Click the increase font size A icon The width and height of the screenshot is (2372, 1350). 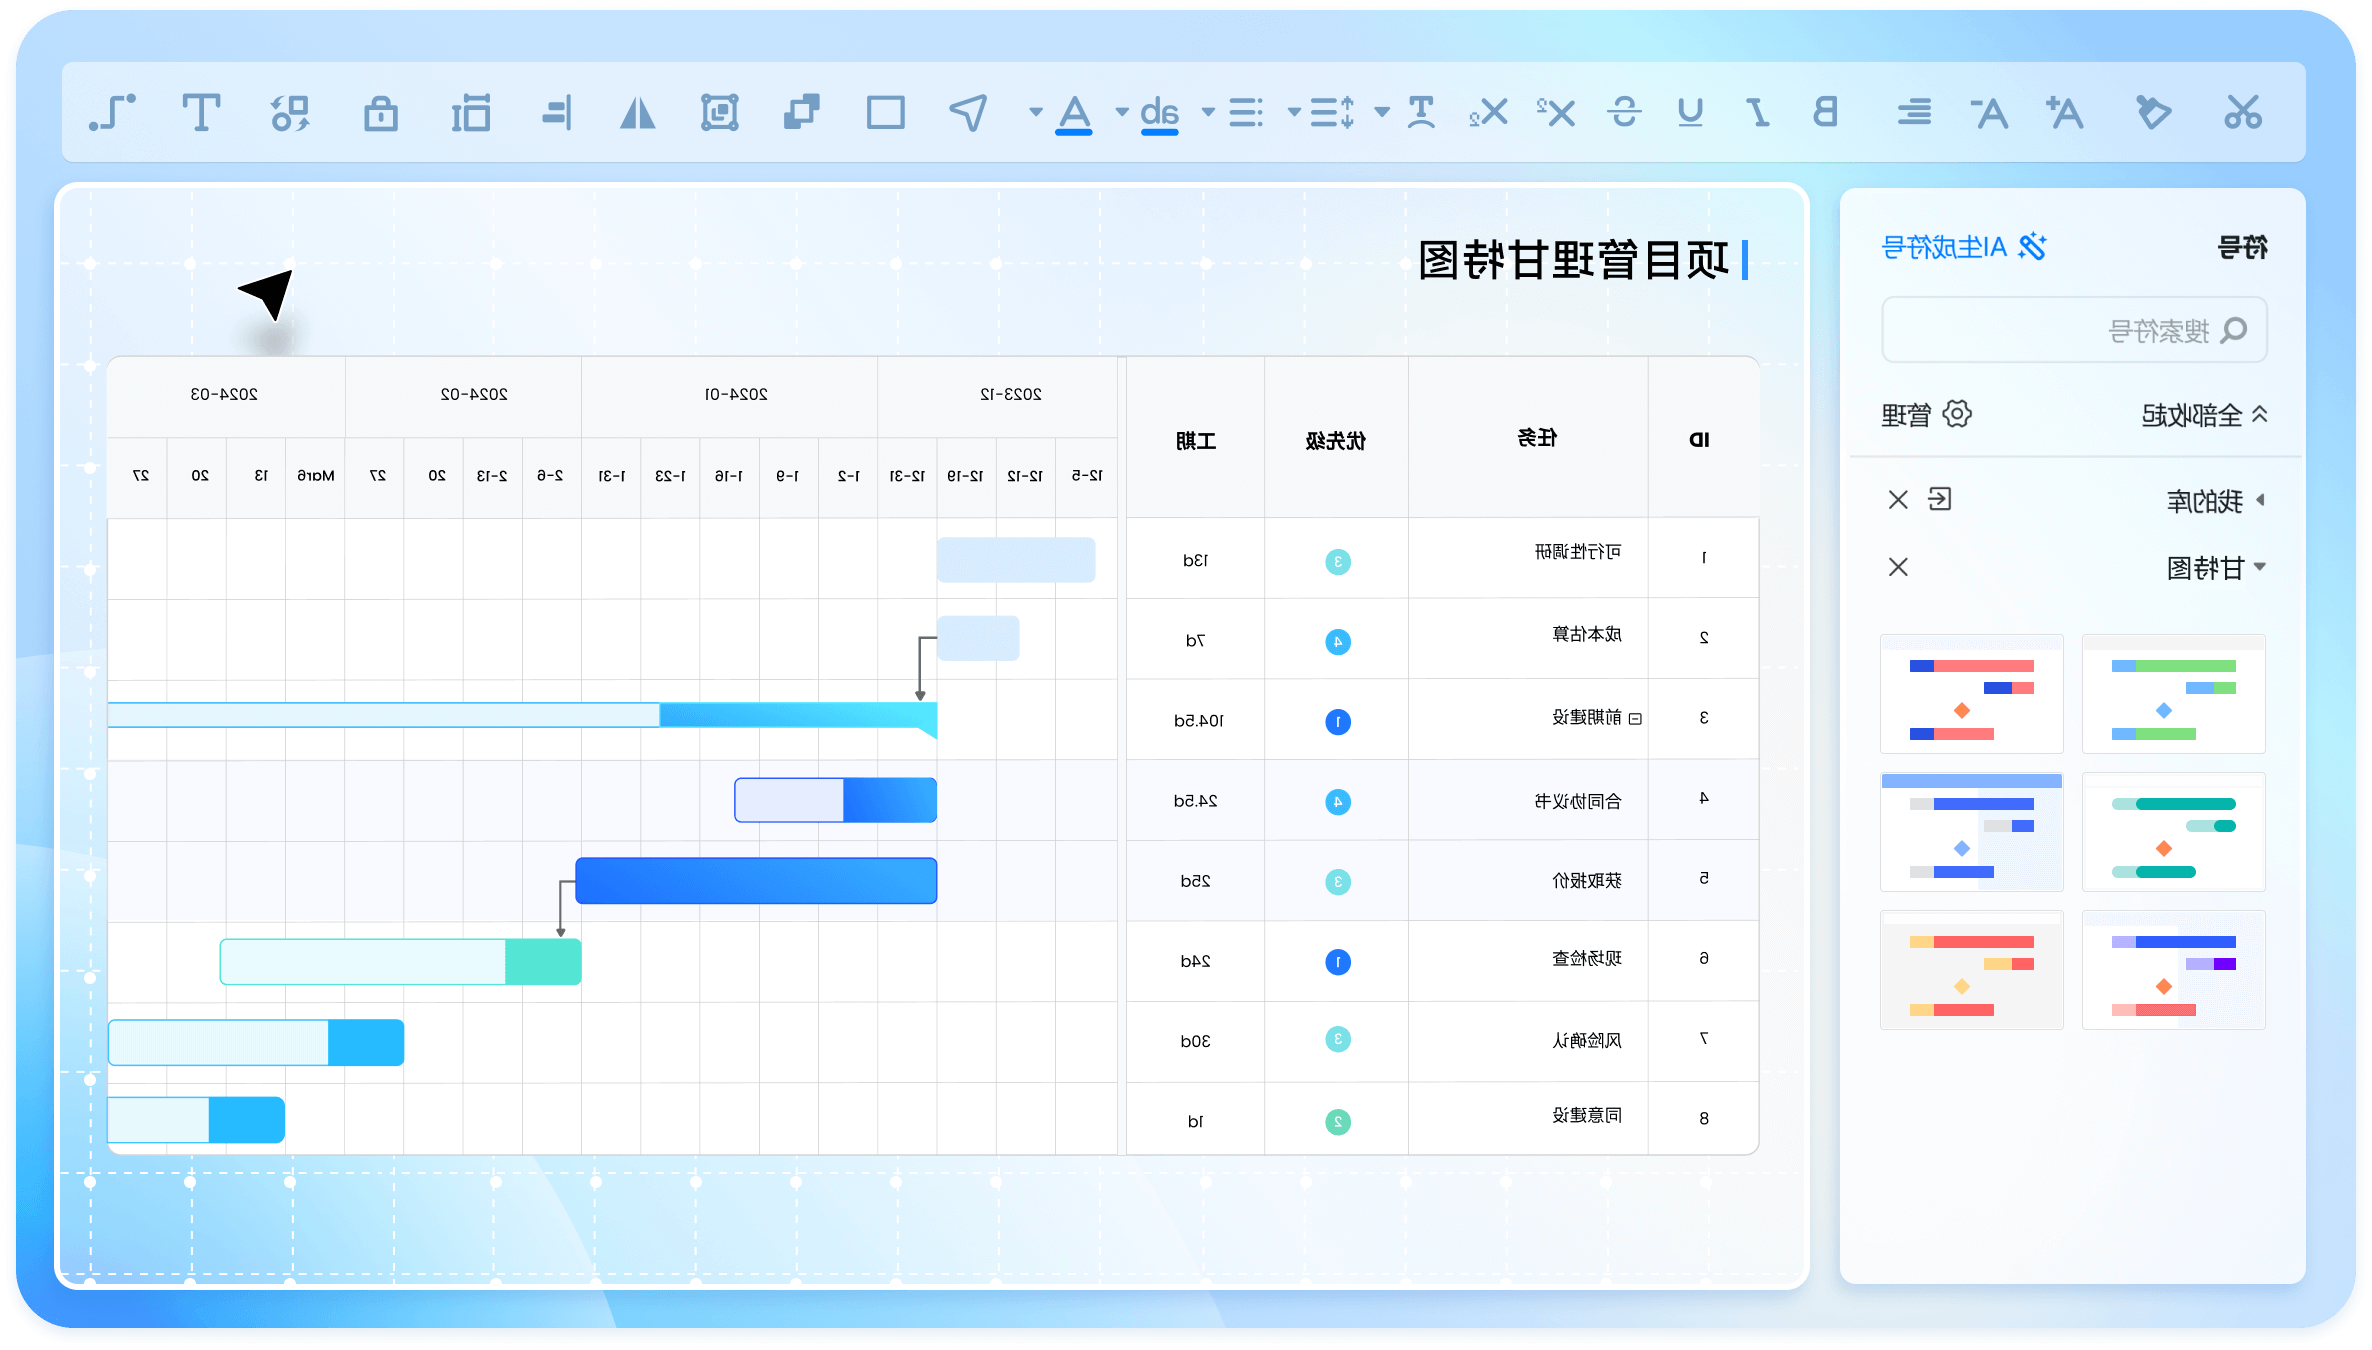[2065, 112]
